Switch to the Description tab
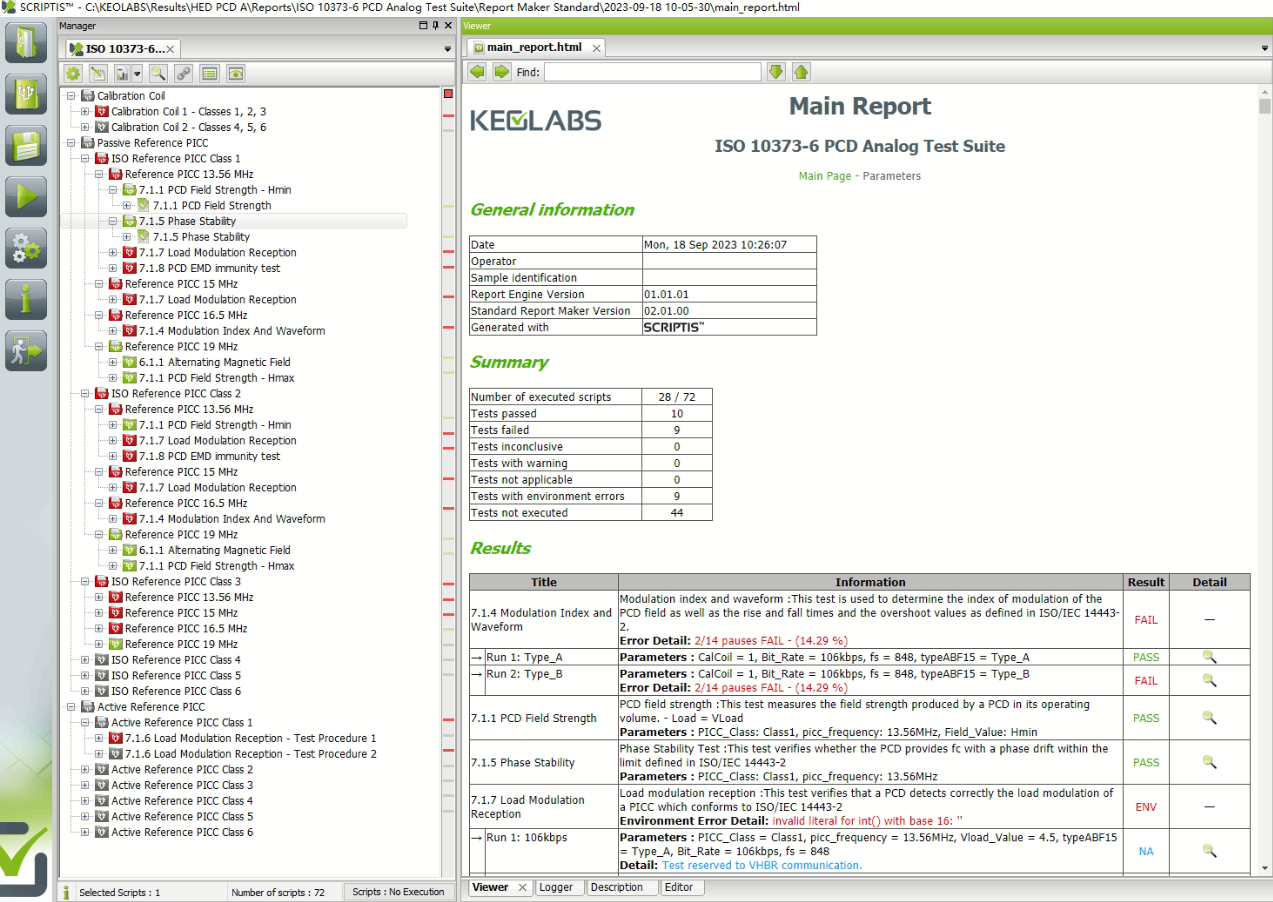This screenshot has width=1273, height=902. pos(617,887)
